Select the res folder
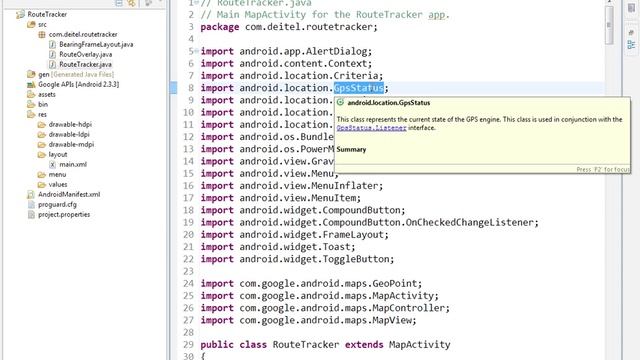Image resolution: width=640 pixels, height=360 pixels. click(x=42, y=114)
